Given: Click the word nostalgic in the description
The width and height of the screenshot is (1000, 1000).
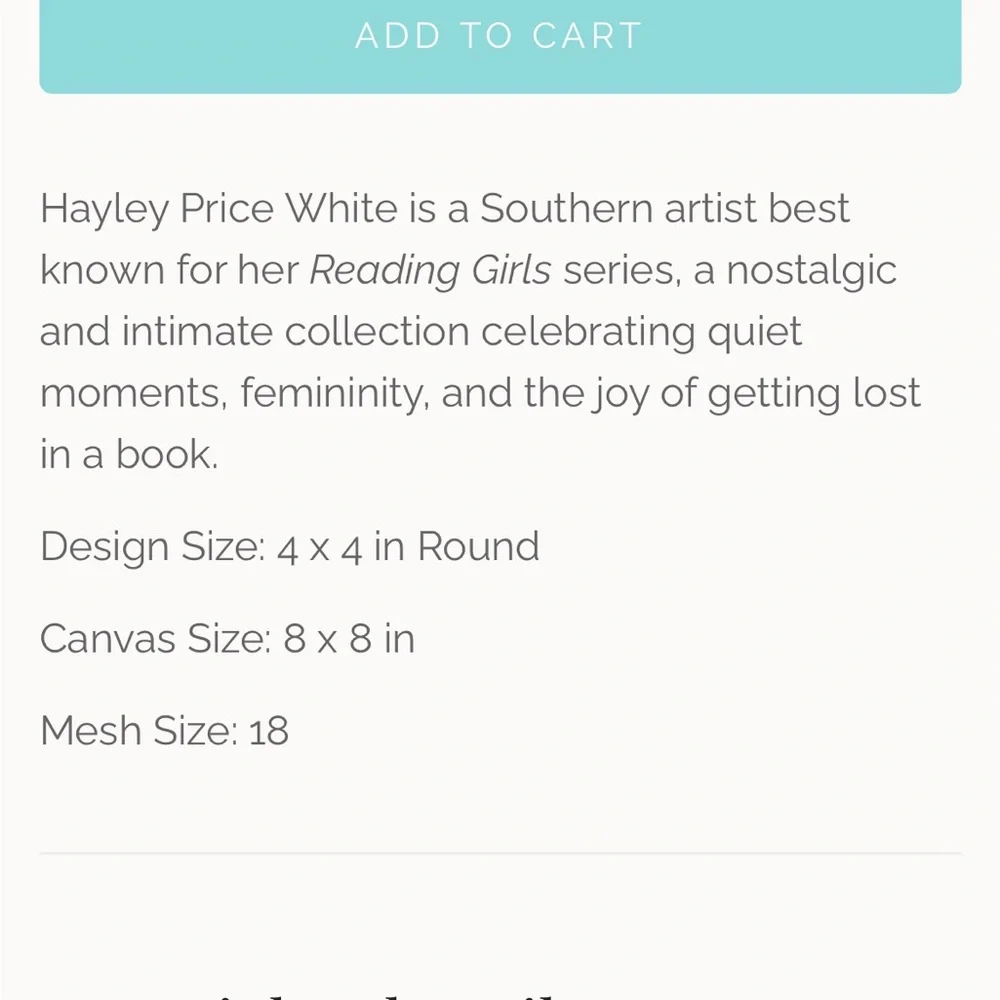Looking at the screenshot, I should 811,272.
